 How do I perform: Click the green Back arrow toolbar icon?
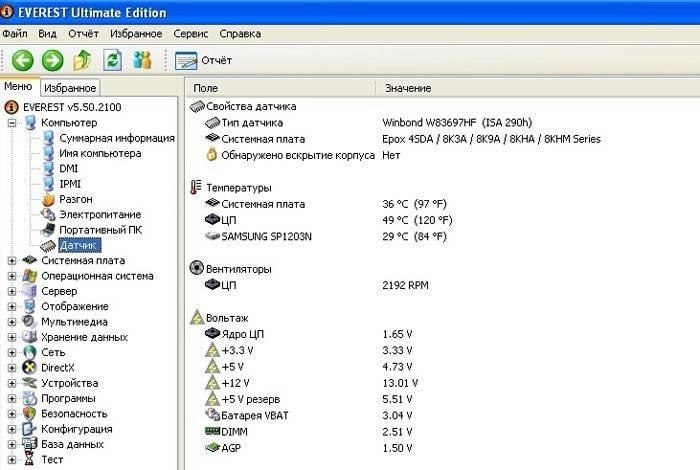click(22, 60)
